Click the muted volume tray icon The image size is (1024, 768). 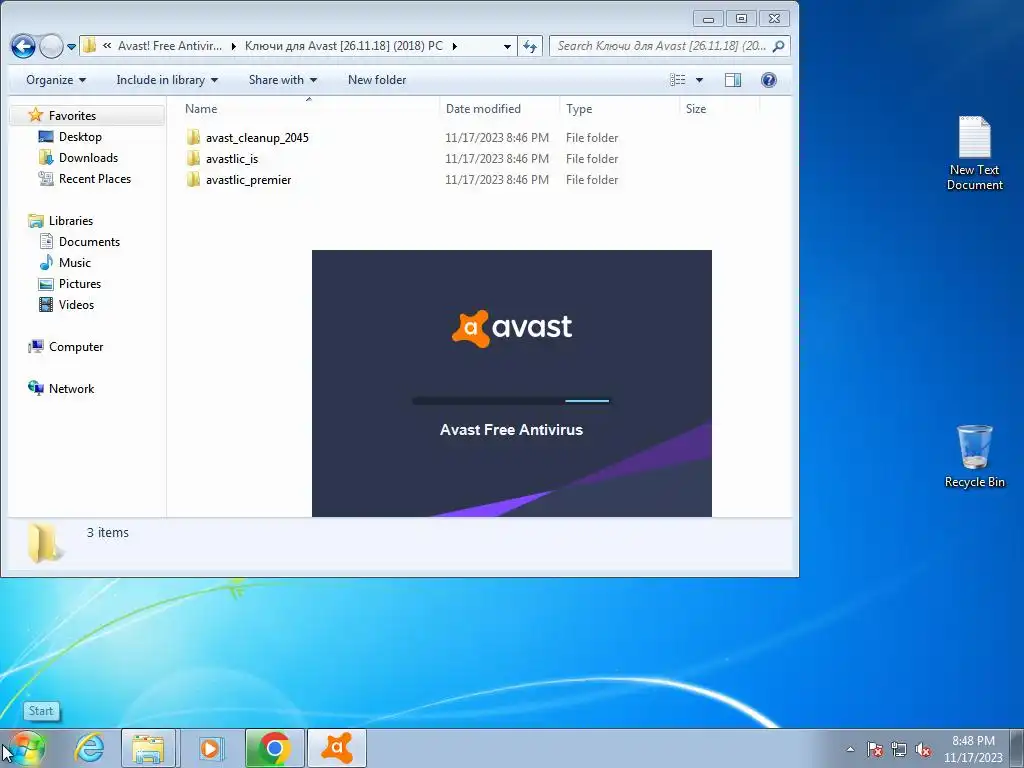pos(923,750)
